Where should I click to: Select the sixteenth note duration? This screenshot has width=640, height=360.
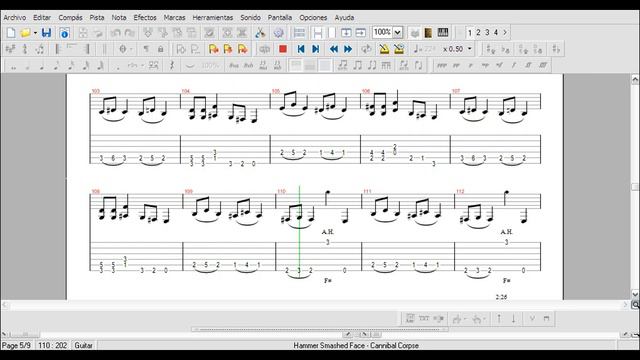coord(71,65)
